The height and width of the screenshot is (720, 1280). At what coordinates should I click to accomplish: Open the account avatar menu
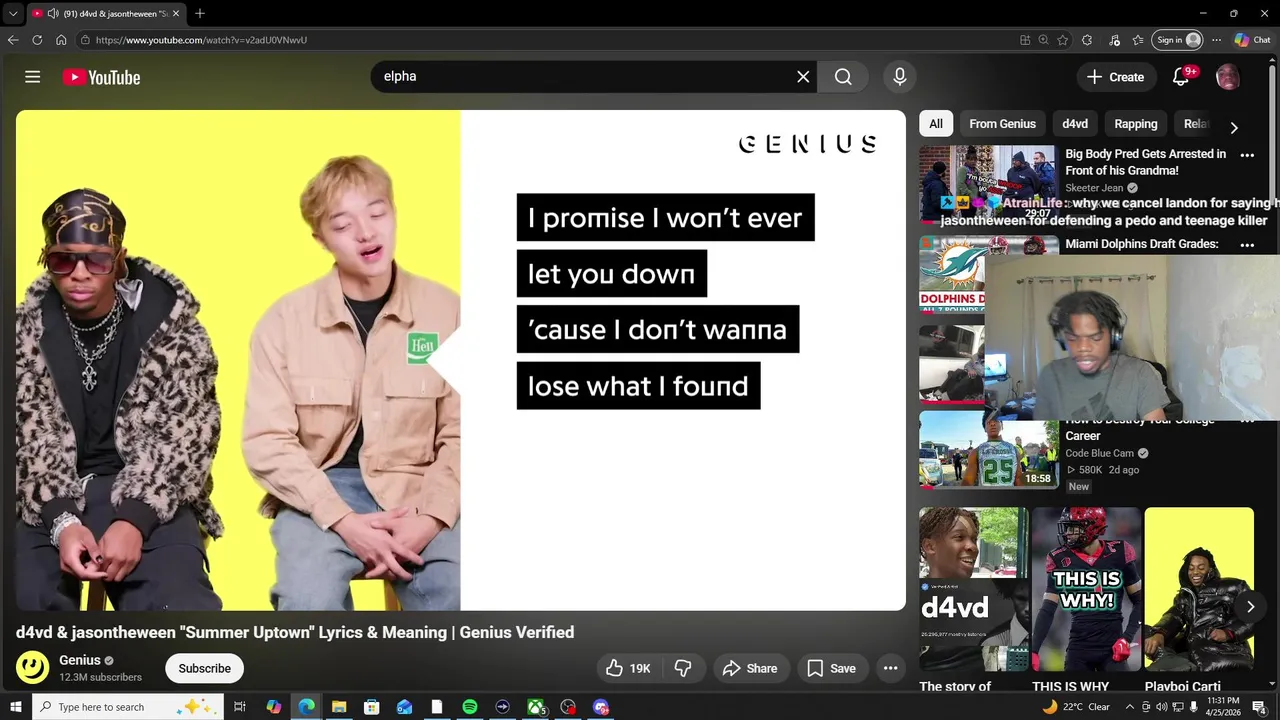(x=1228, y=77)
